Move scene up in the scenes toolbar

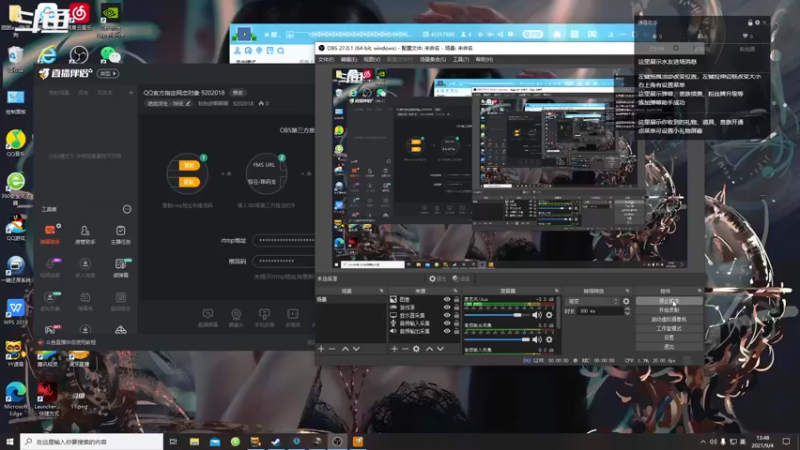pyautogui.click(x=345, y=349)
